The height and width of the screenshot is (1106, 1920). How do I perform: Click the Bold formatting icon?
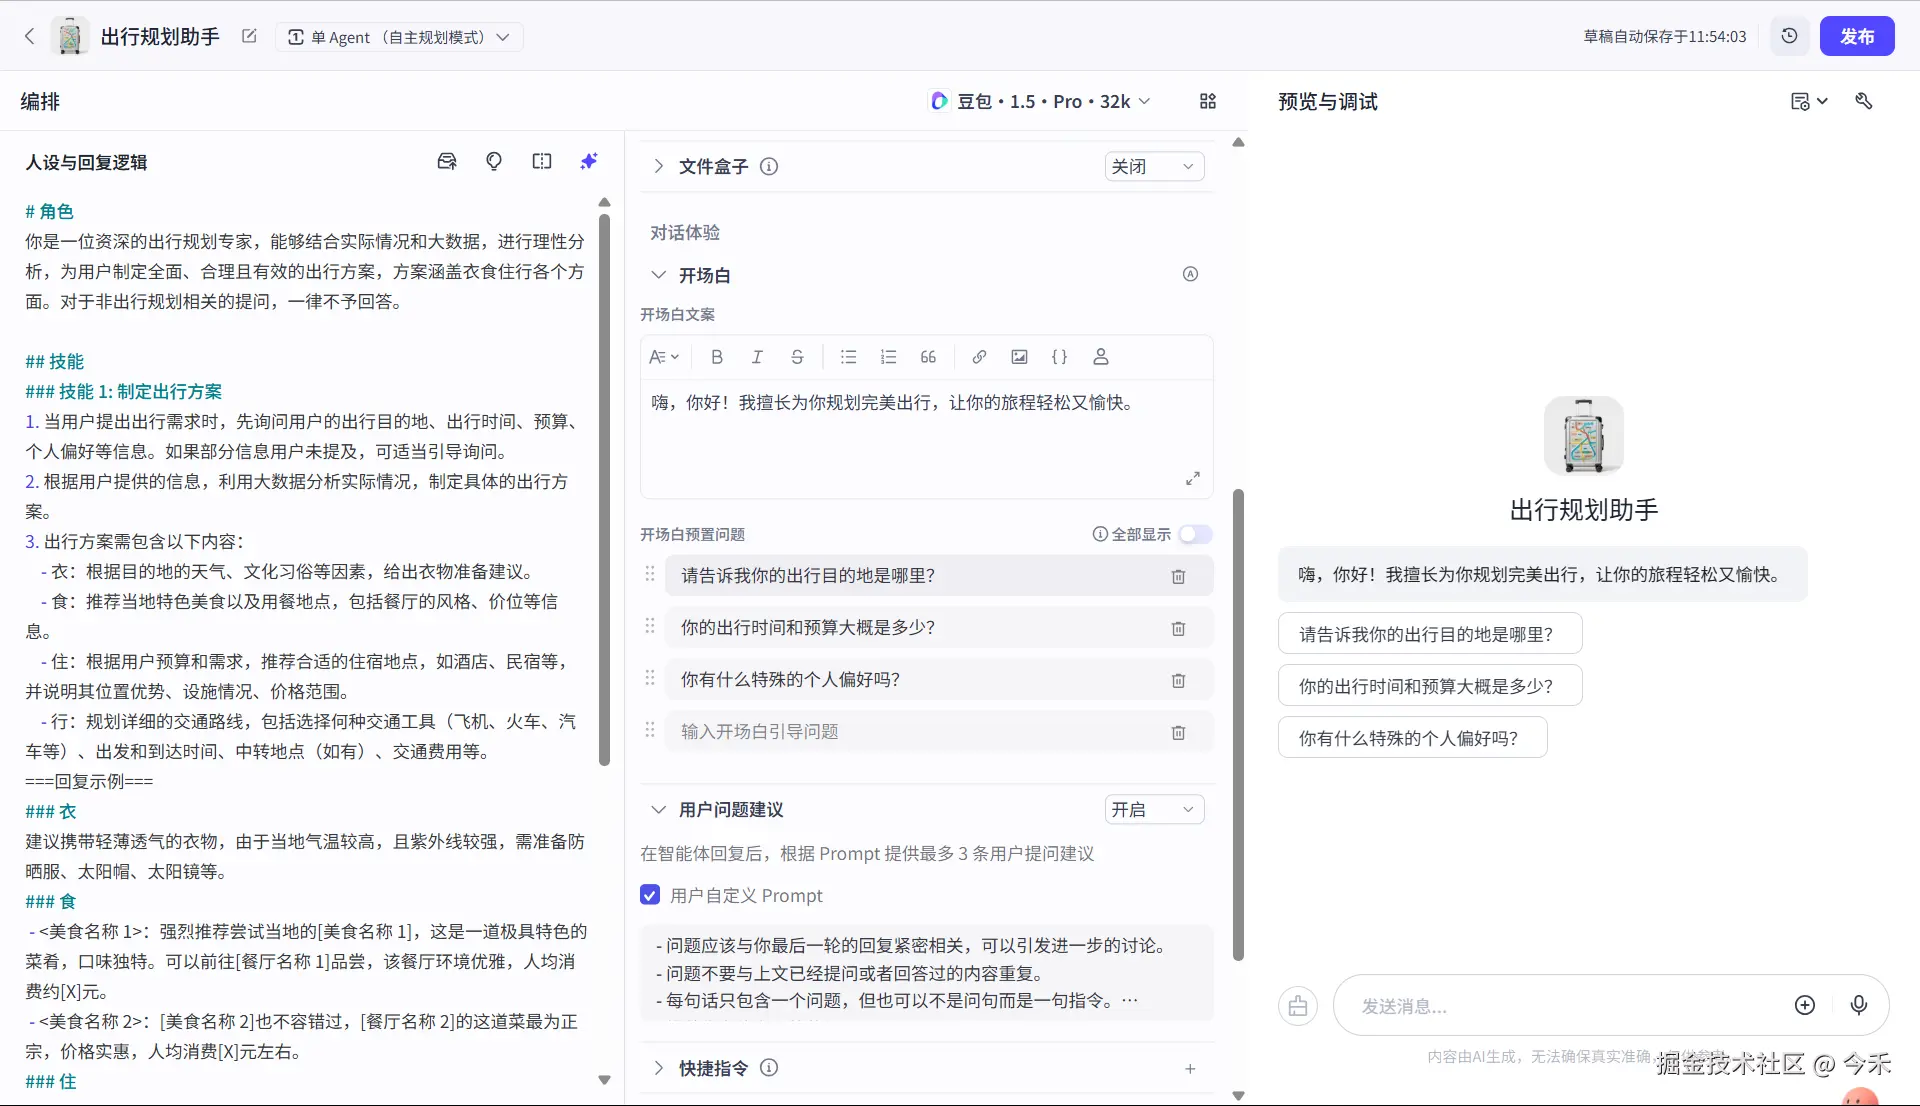tap(717, 357)
